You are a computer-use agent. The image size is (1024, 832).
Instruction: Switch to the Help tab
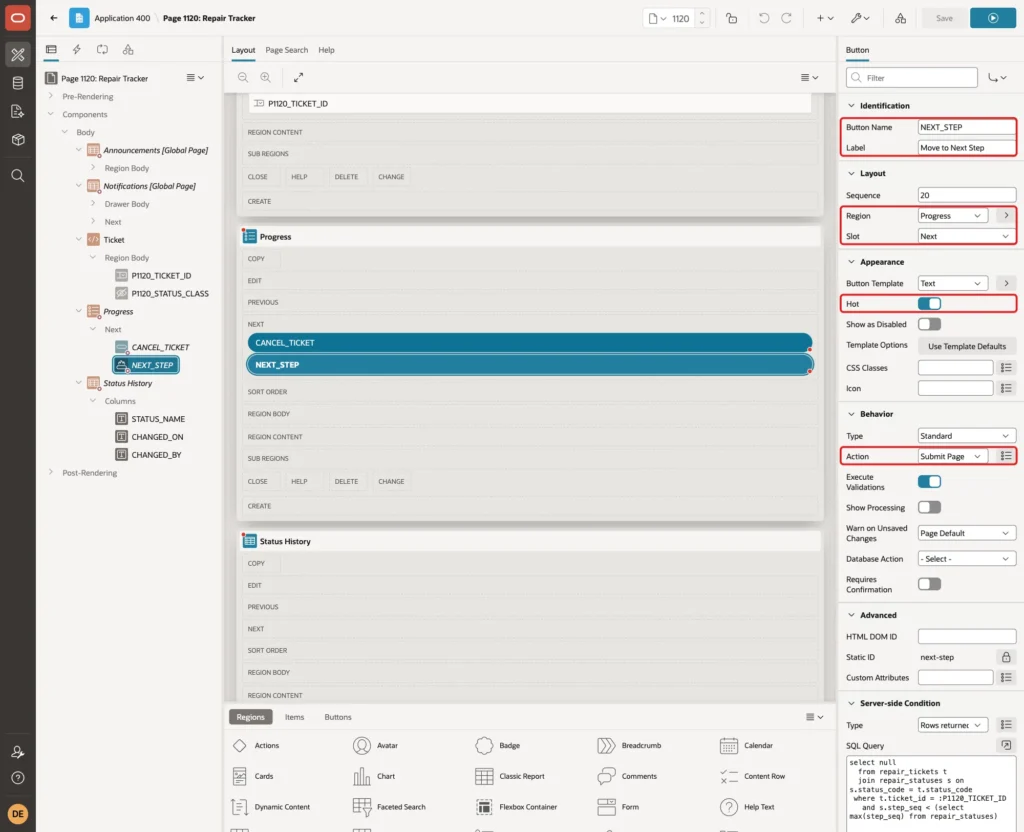coord(327,50)
